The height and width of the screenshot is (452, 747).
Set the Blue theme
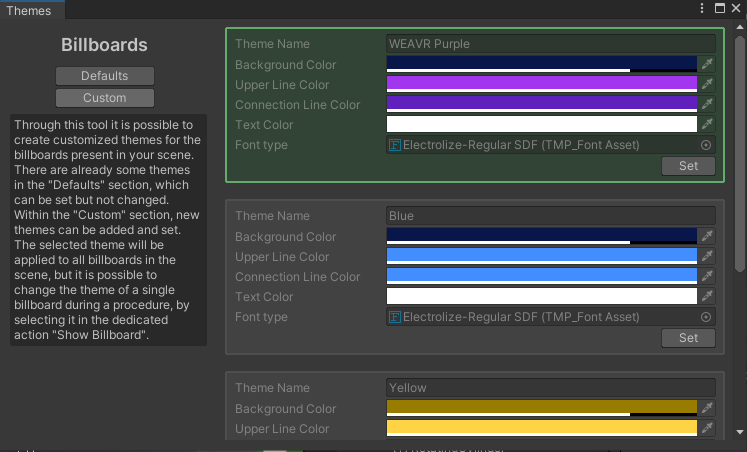tap(688, 338)
